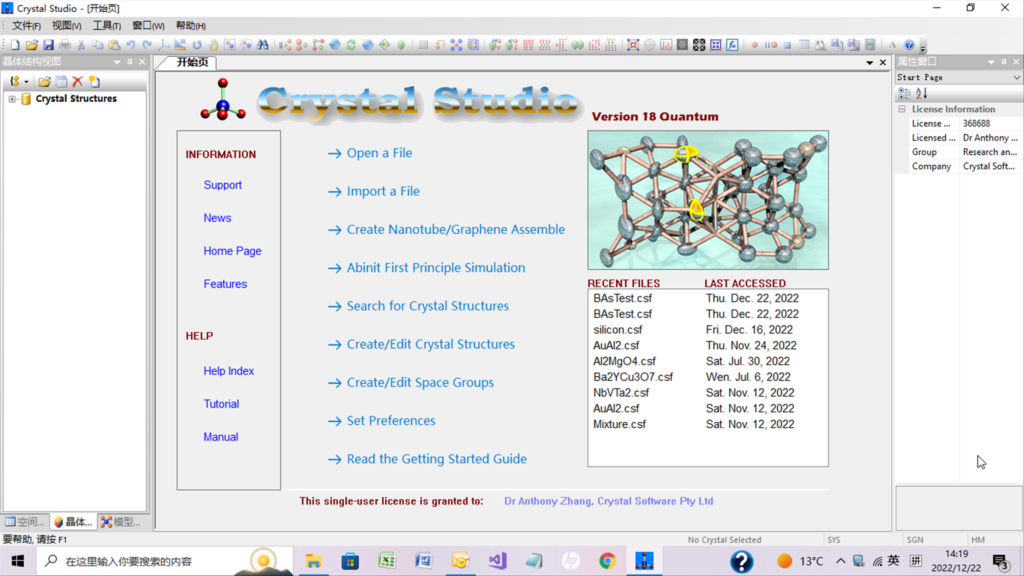Toggle categorized view in properties panel
Viewport: 1024px width, 576px height.
[x=904, y=93]
